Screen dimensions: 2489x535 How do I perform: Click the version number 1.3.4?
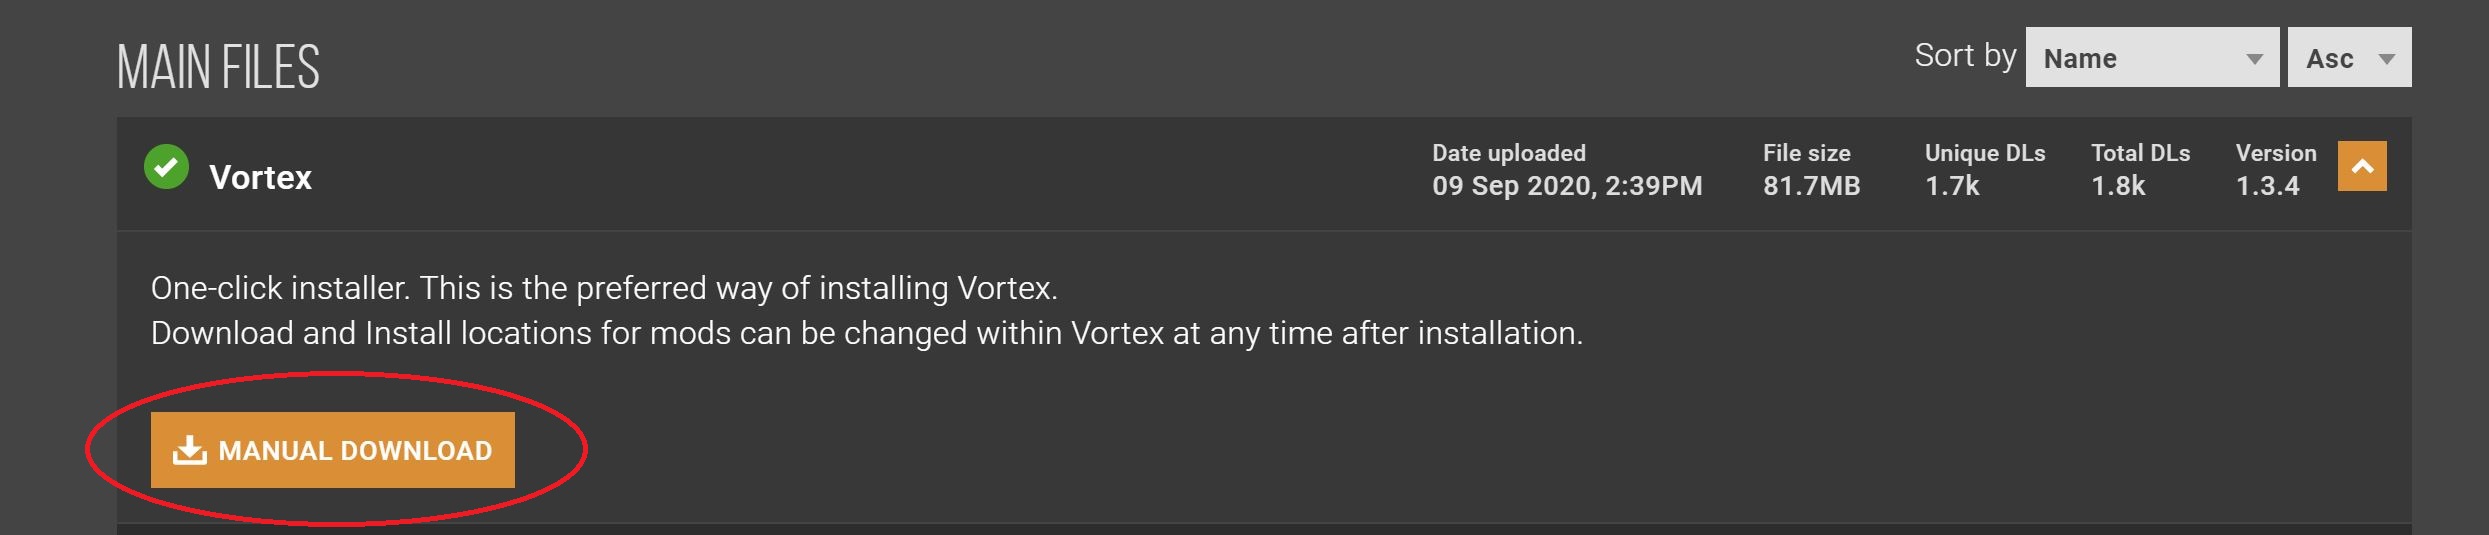click(x=2267, y=186)
